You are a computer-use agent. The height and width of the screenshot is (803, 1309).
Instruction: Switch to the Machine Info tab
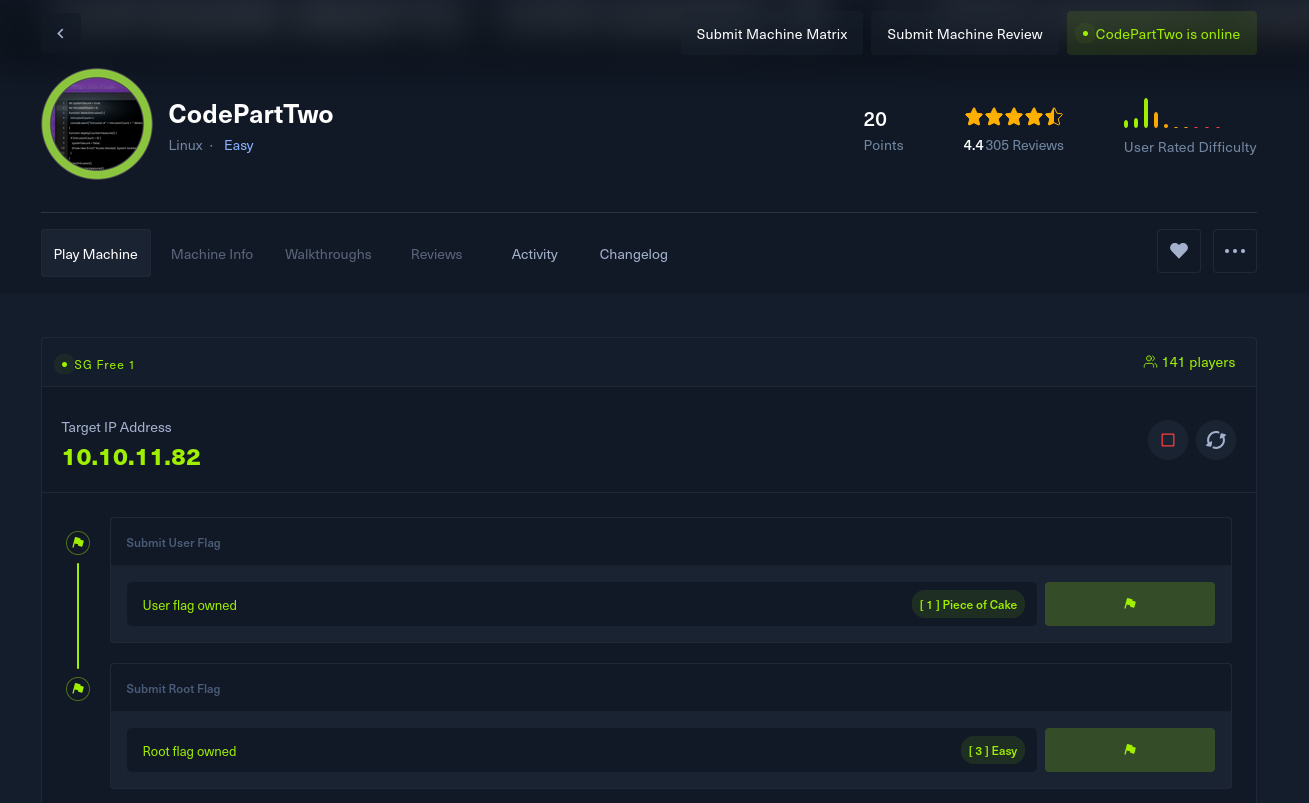(212, 254)
